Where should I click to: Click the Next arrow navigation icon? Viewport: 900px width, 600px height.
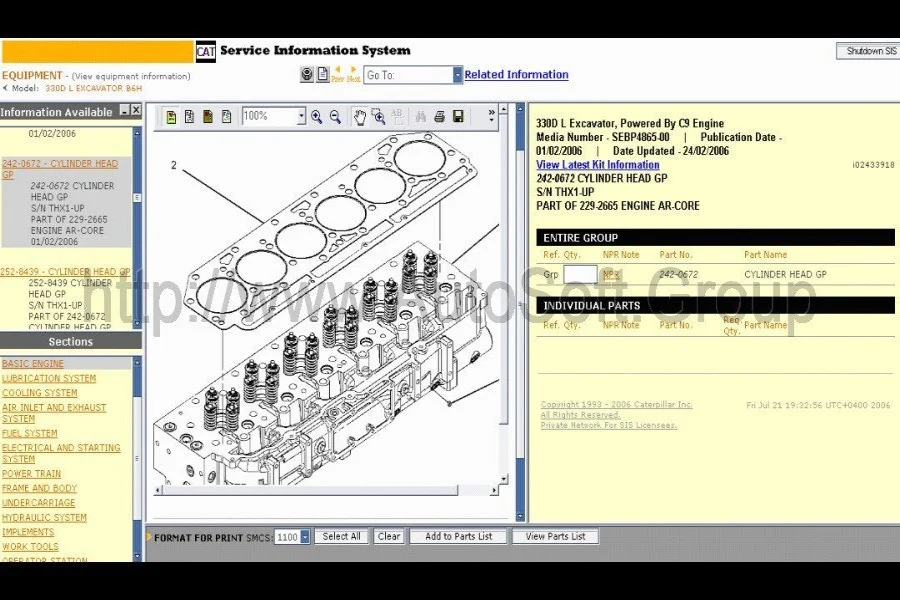coord(353,74)
